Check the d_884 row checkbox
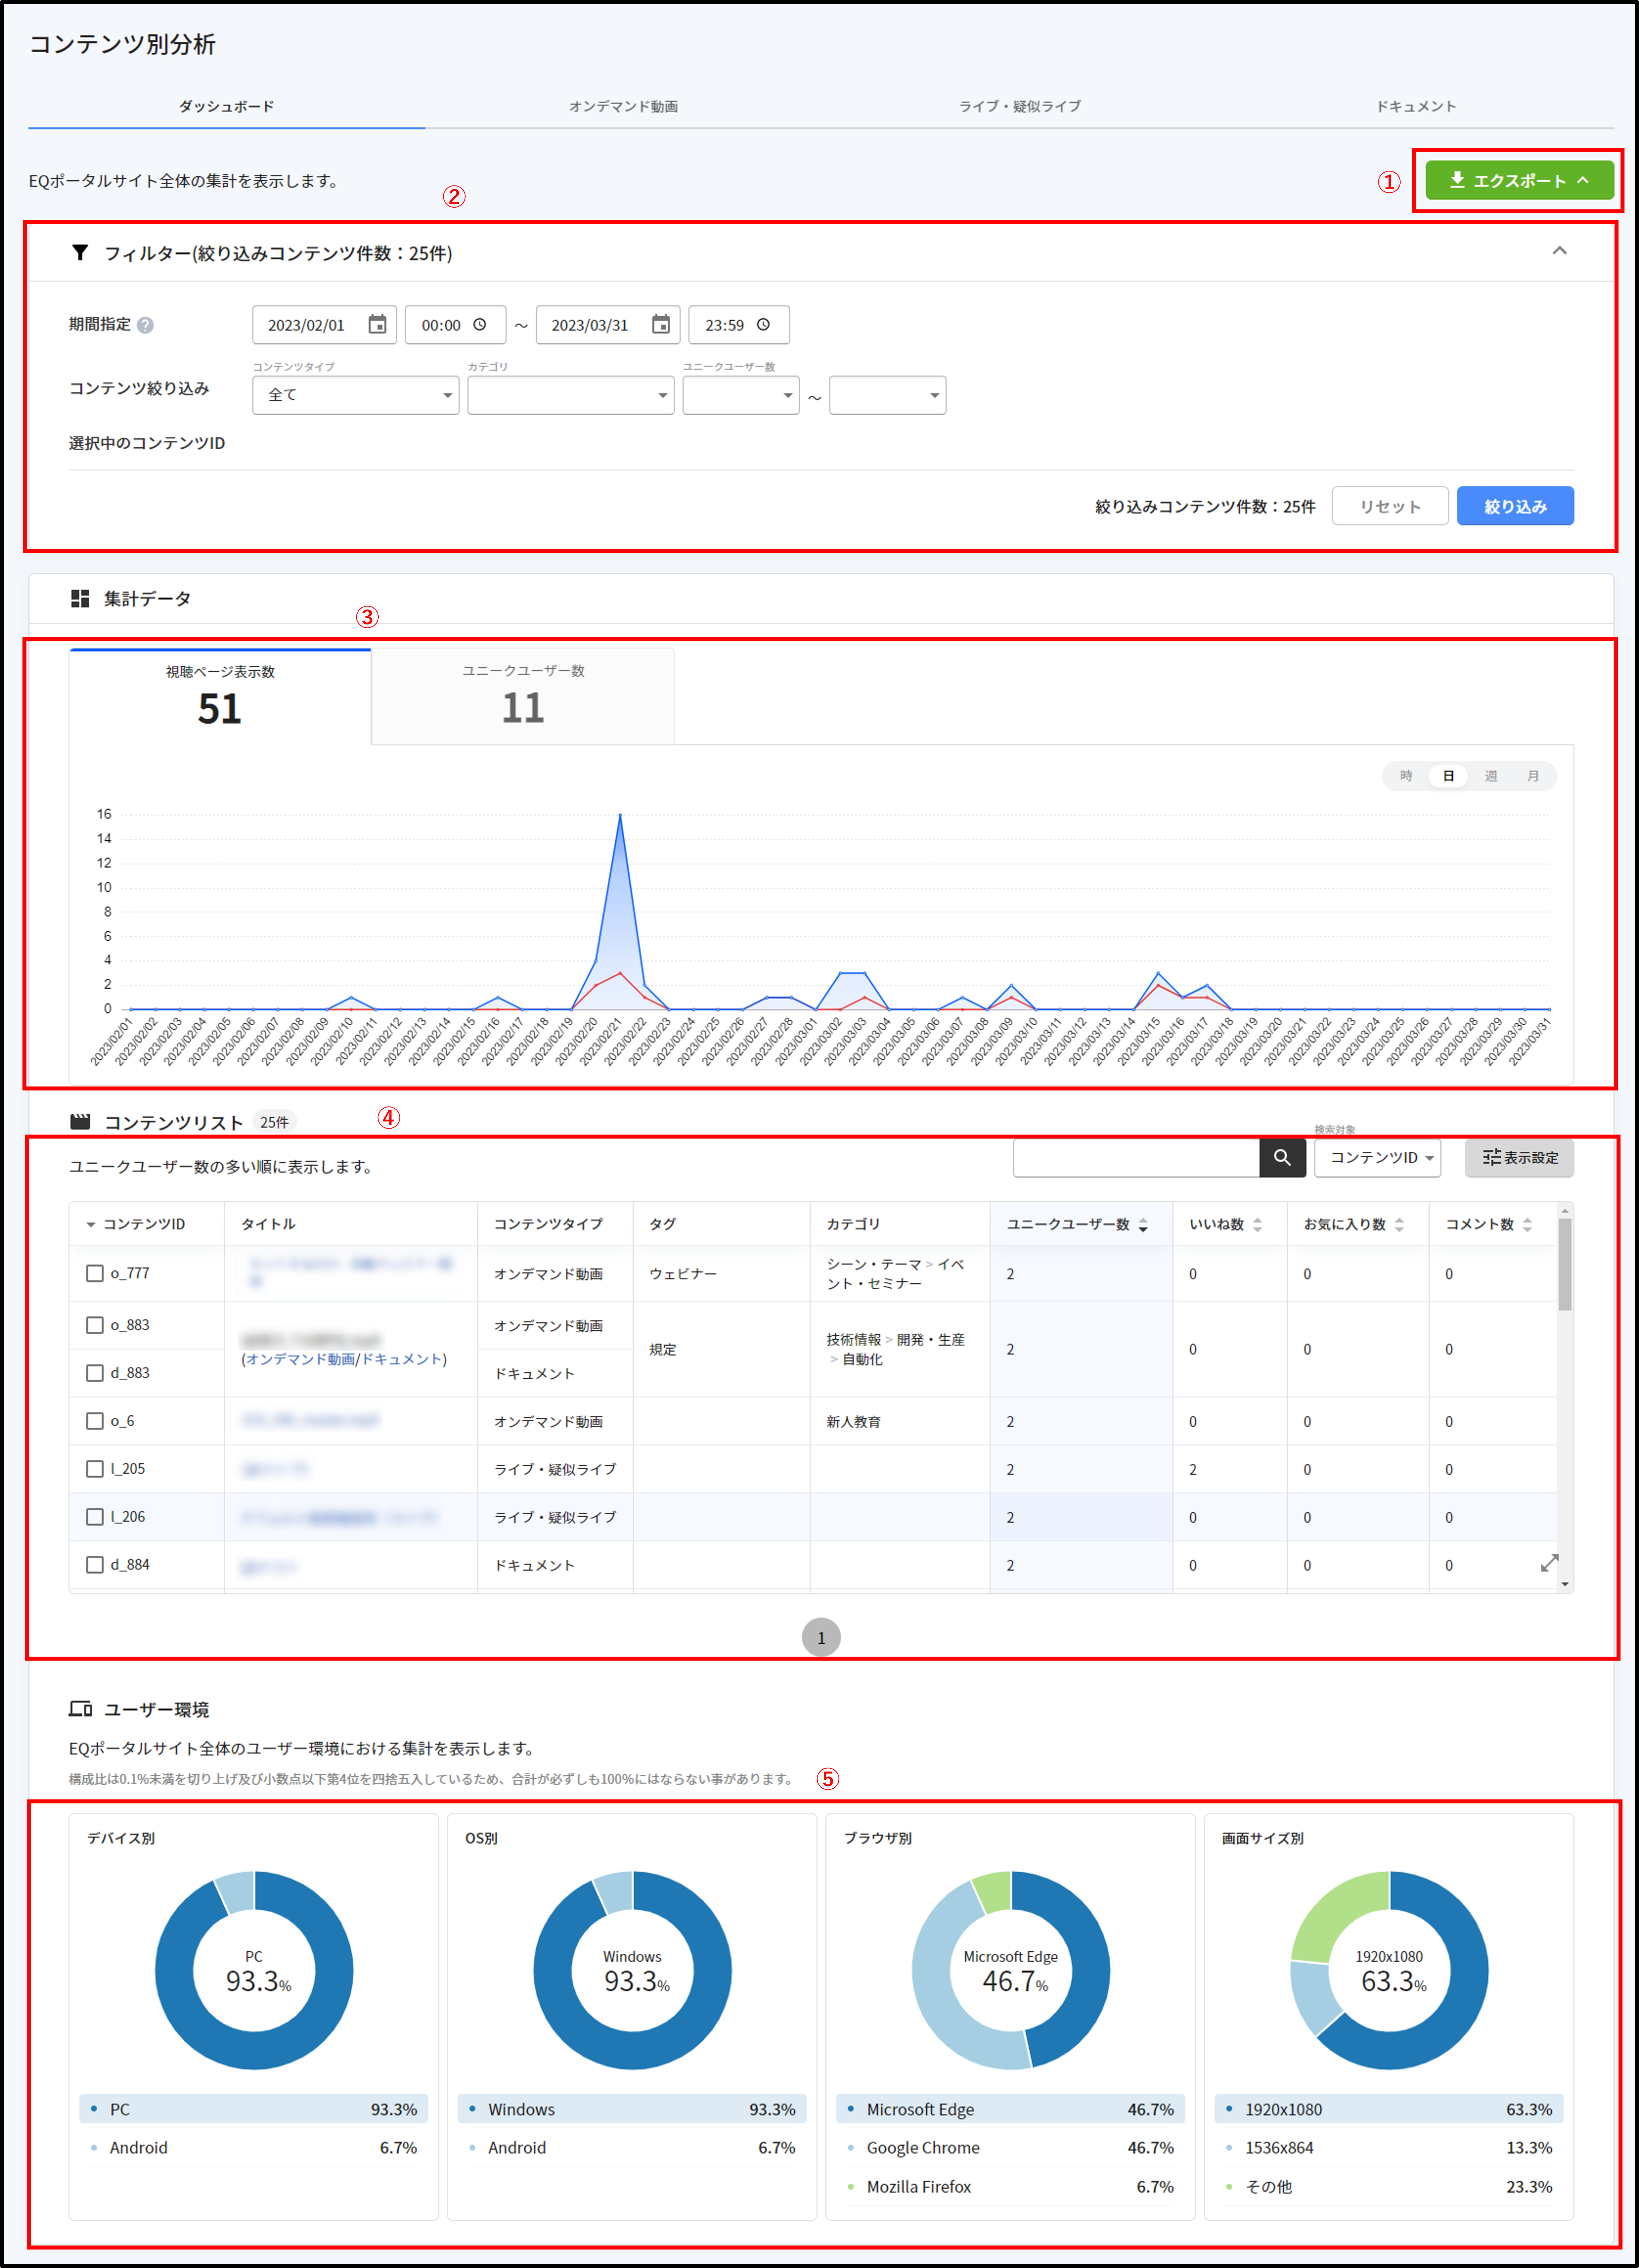 (x=95, y=1565)
